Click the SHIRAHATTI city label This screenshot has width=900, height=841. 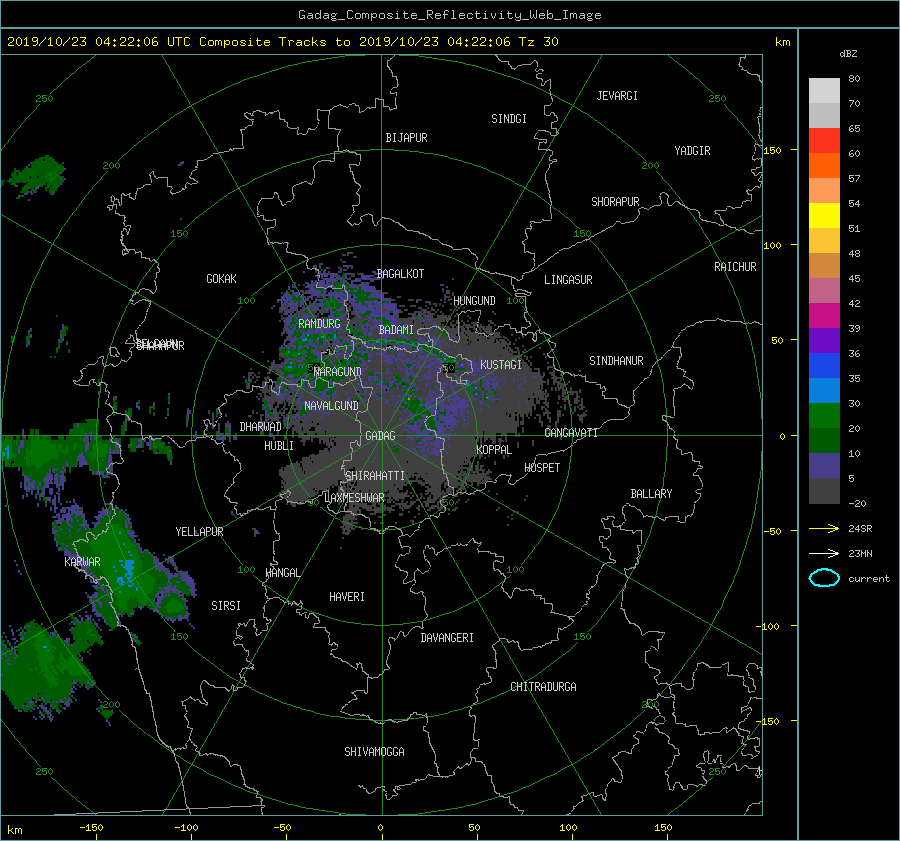click(x=375, y=476)
